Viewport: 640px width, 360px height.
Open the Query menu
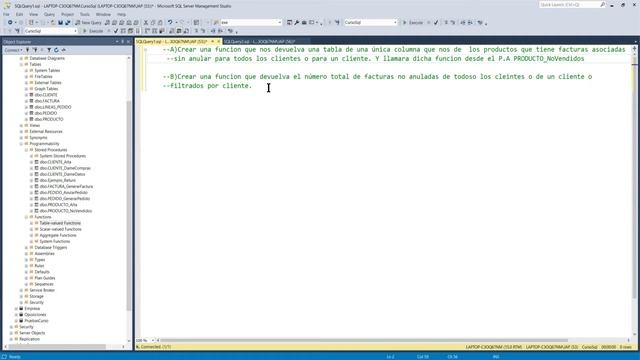(49, 14)
